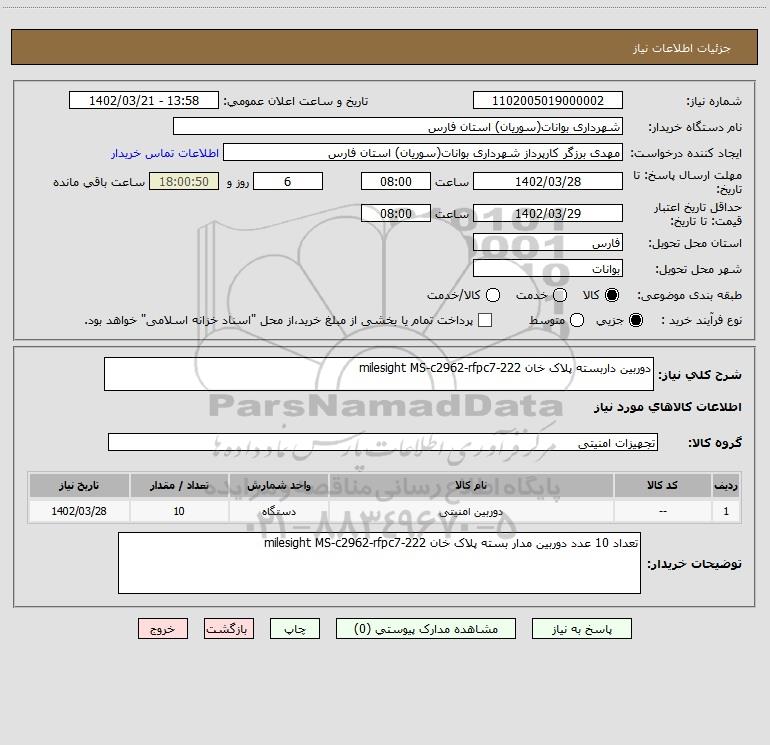770x745 pixels.
Task: Click the request creator field مهدی برزگر
Action: click(423, 152)
